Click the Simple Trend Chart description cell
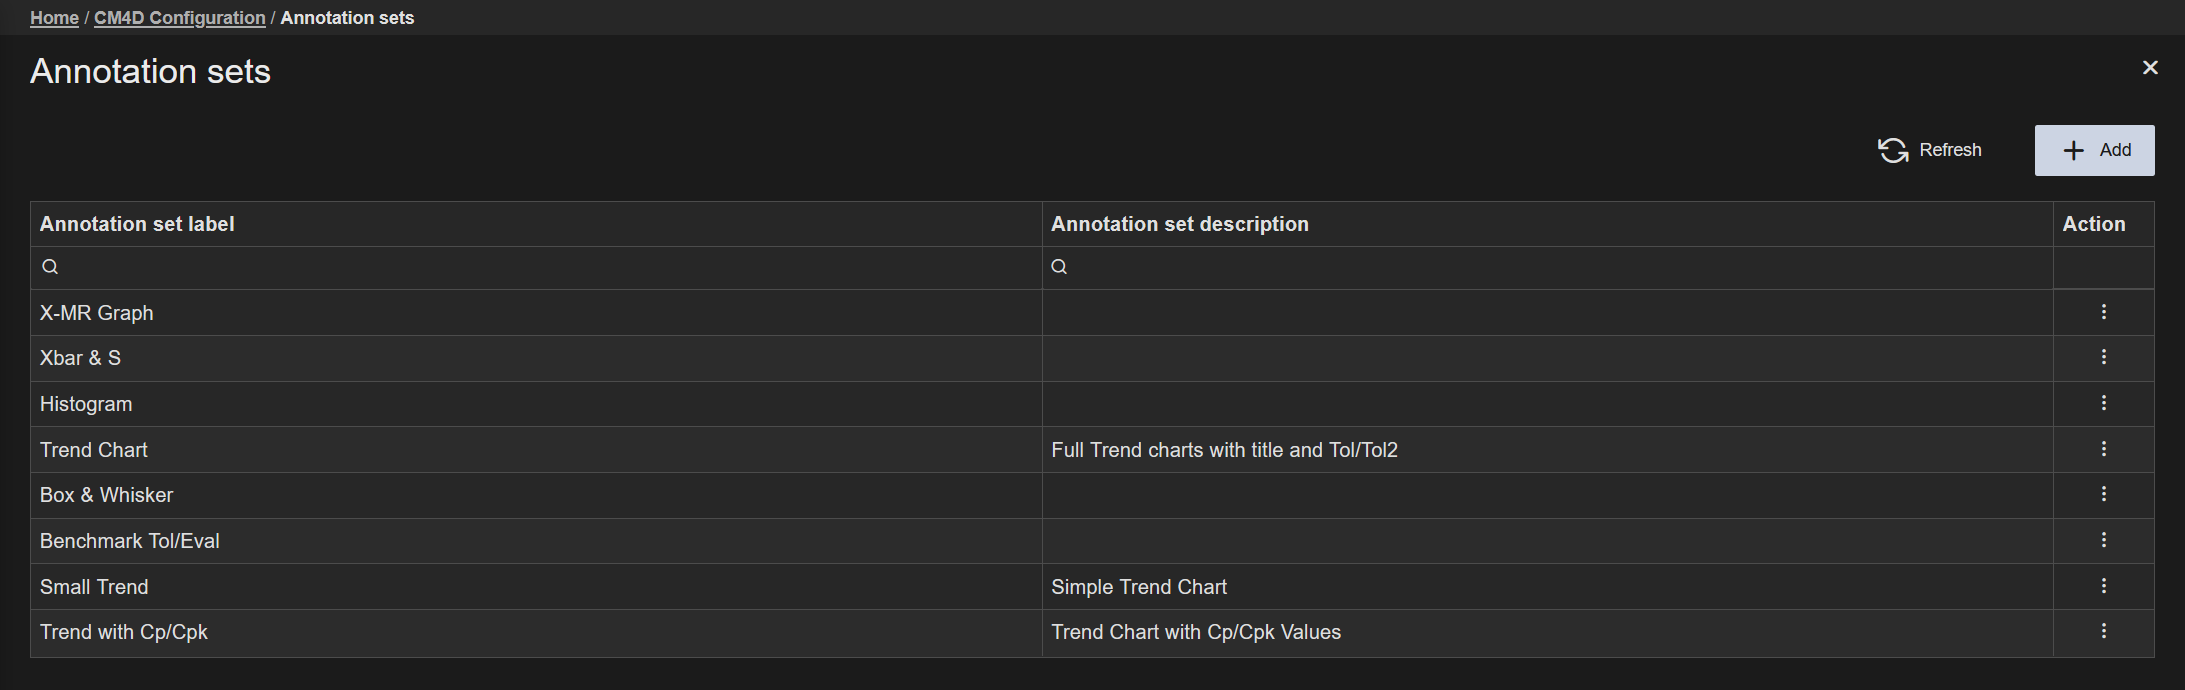2185x690 pixels. click(1139, 587)
